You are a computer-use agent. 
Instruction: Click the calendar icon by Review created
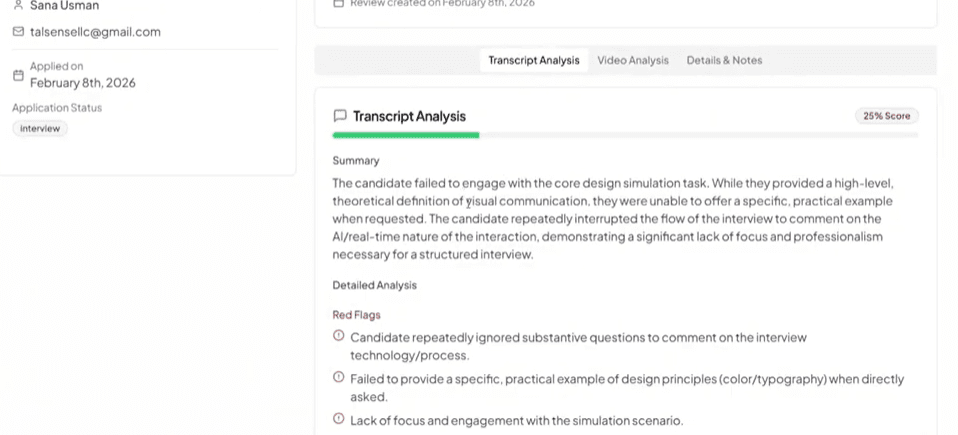pyautogui.click(x=338, y=3)
